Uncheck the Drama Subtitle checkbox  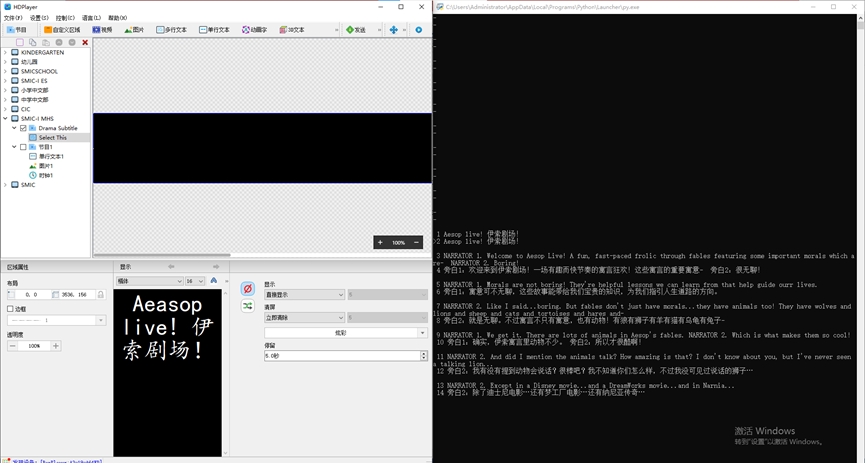[x=24, y=128]
